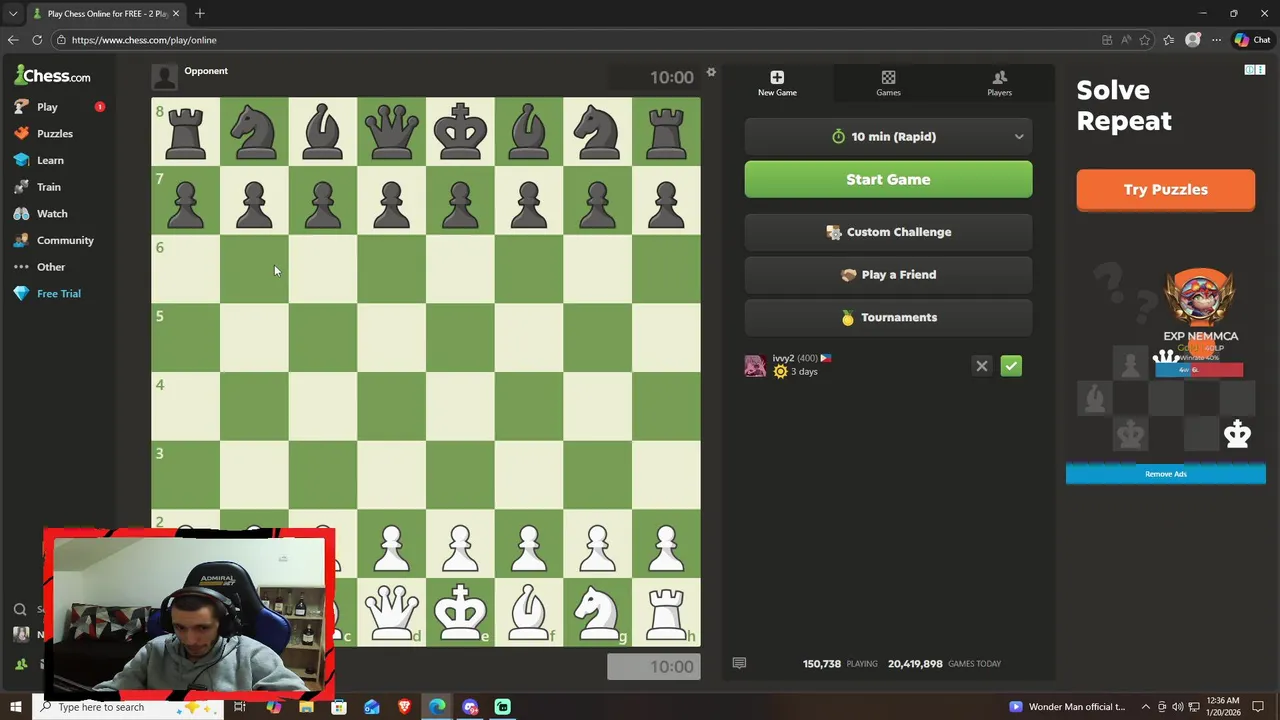Screen dimensions: 1280x720
Task: Select the white king on e1
Action: (x=460, y=612)
